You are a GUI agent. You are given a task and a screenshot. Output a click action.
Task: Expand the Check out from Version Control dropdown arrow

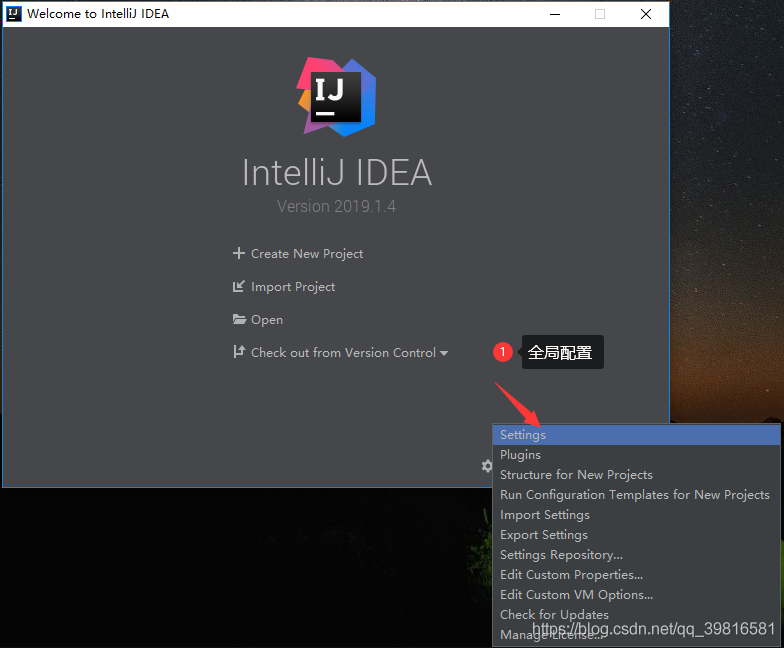coord(444,353)
